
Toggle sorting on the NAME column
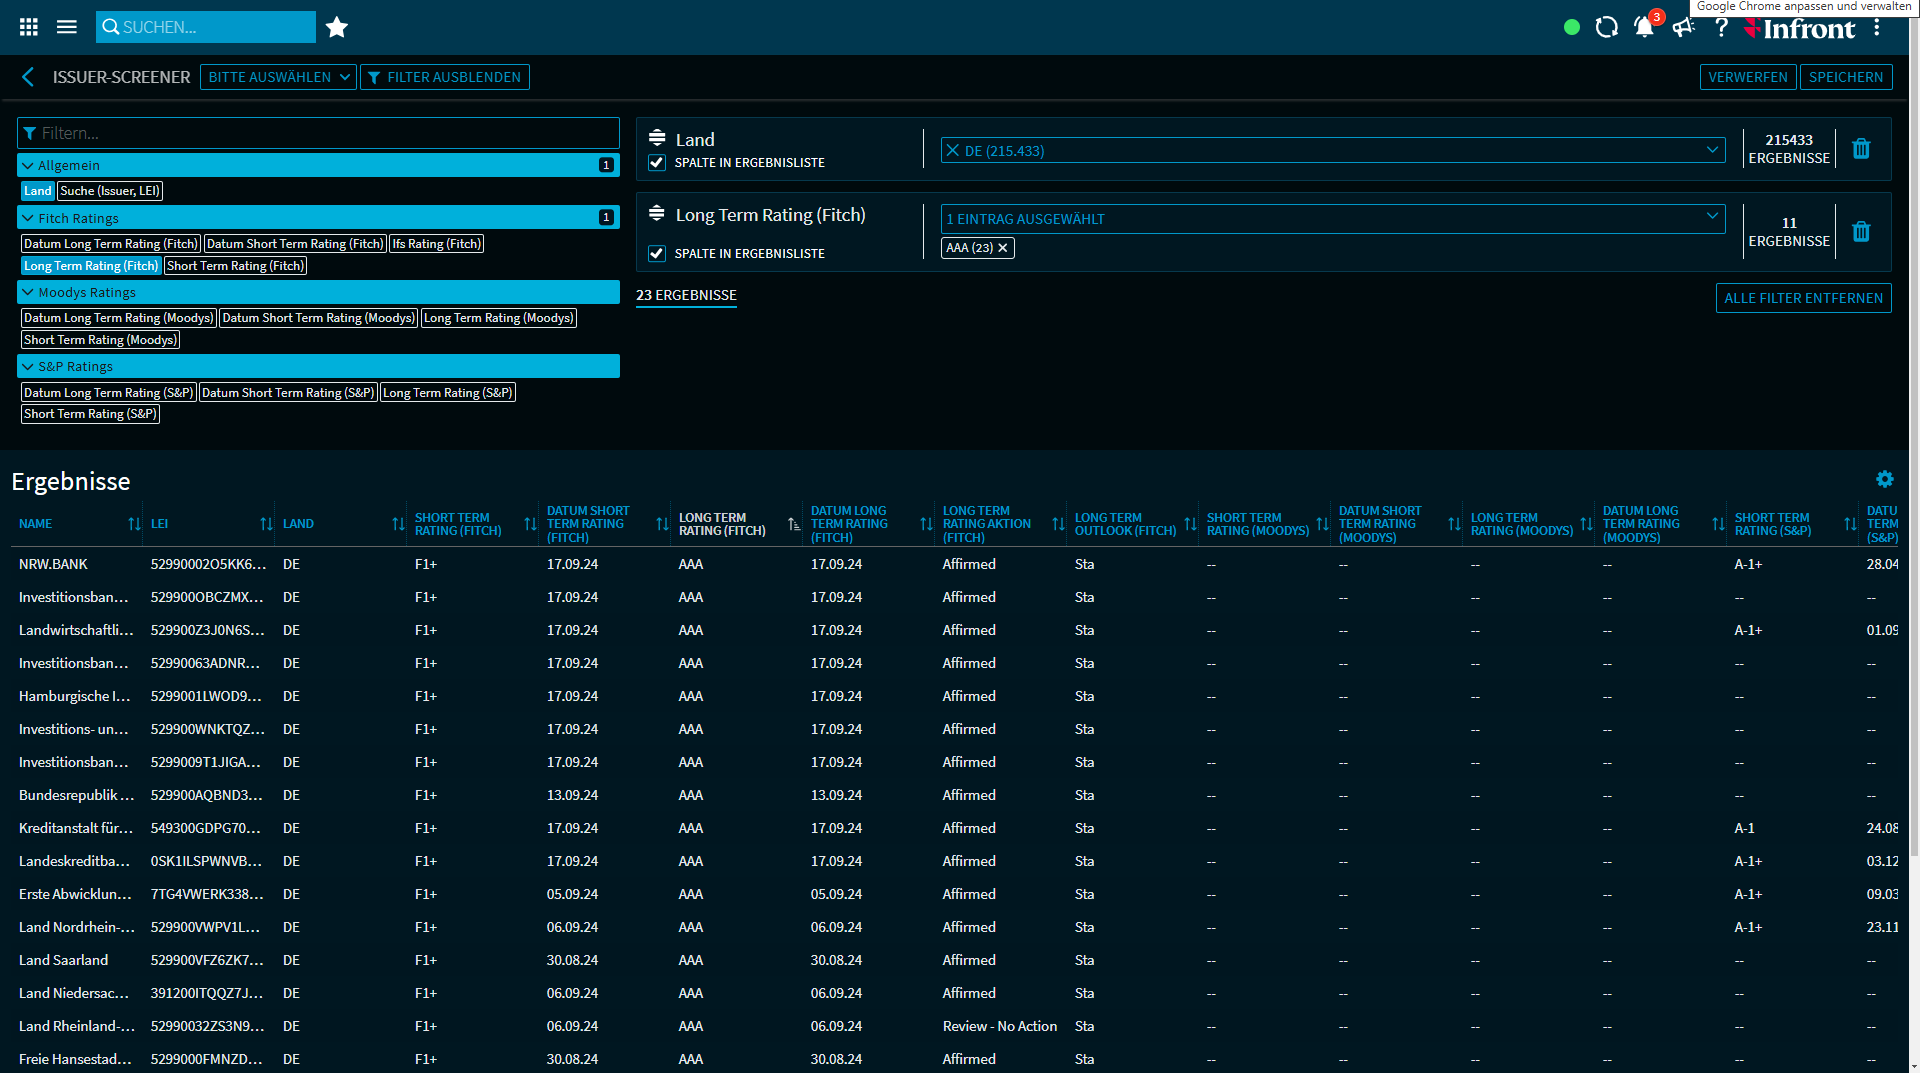(134, 523)
